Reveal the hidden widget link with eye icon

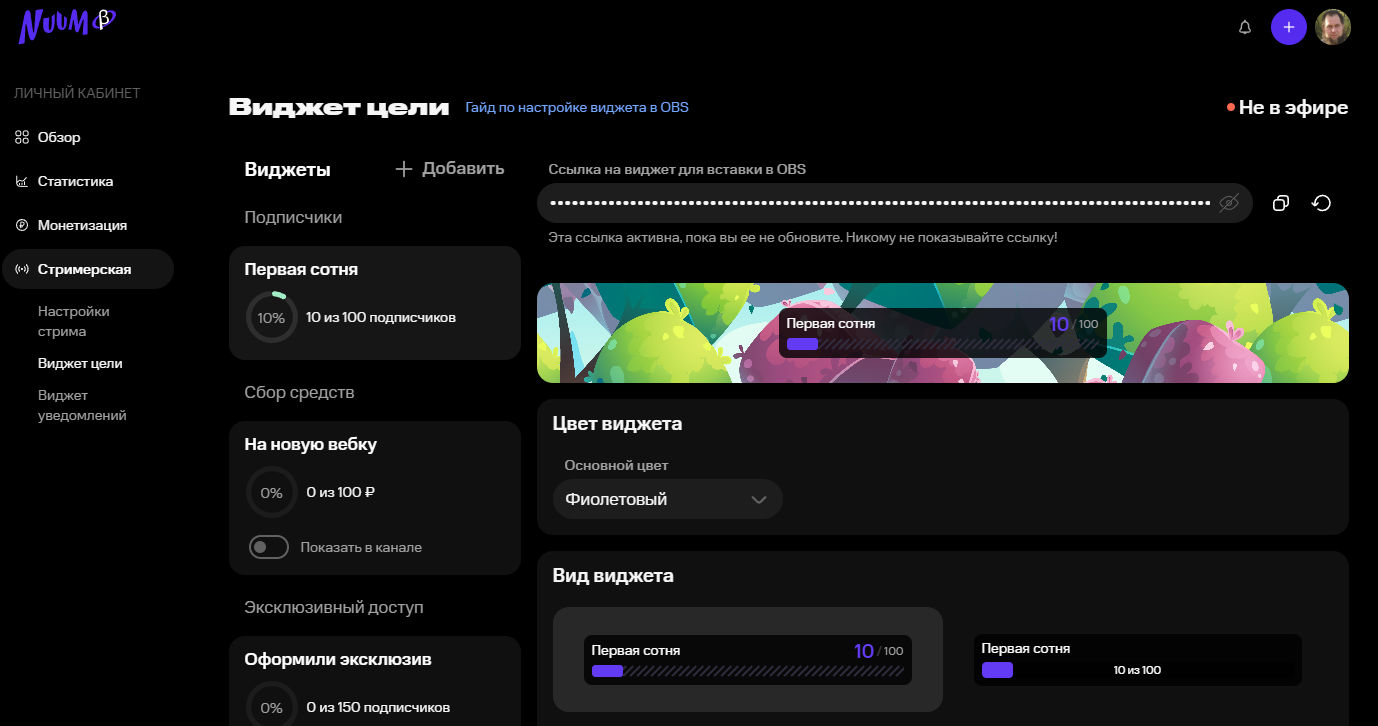1229,203
